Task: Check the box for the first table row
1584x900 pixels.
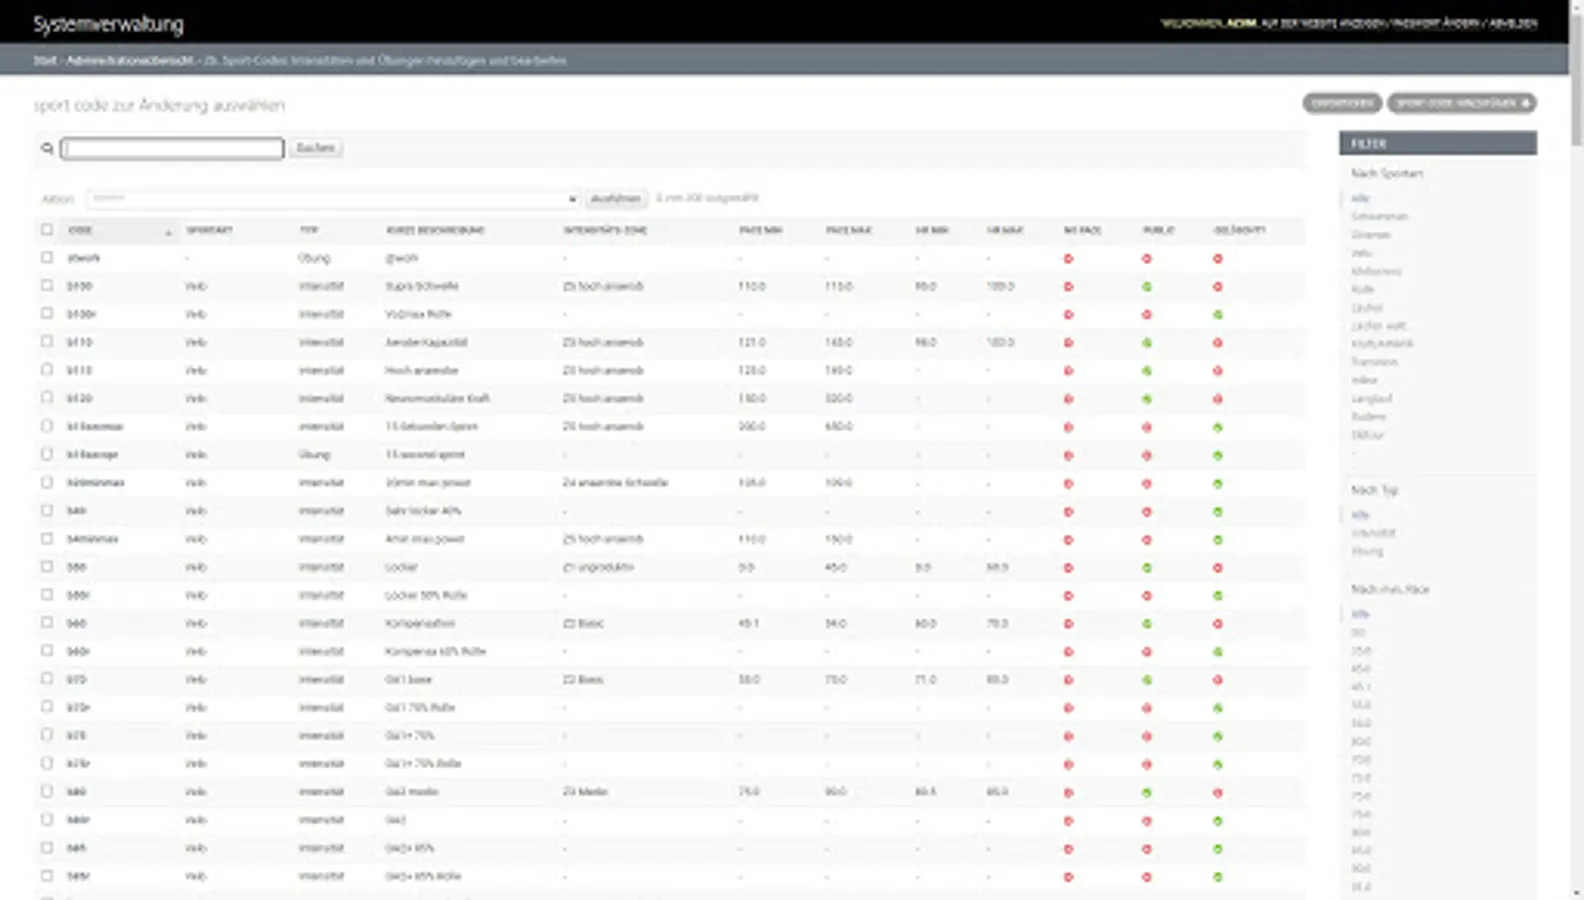Action: pos(47,257)
